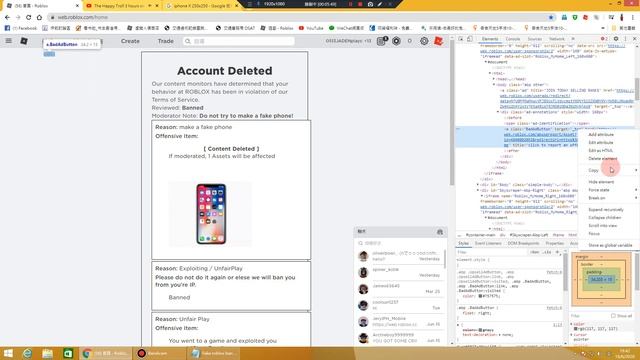
Task: Switch to the DevTools Network tab
Action: tap(556, 39)
